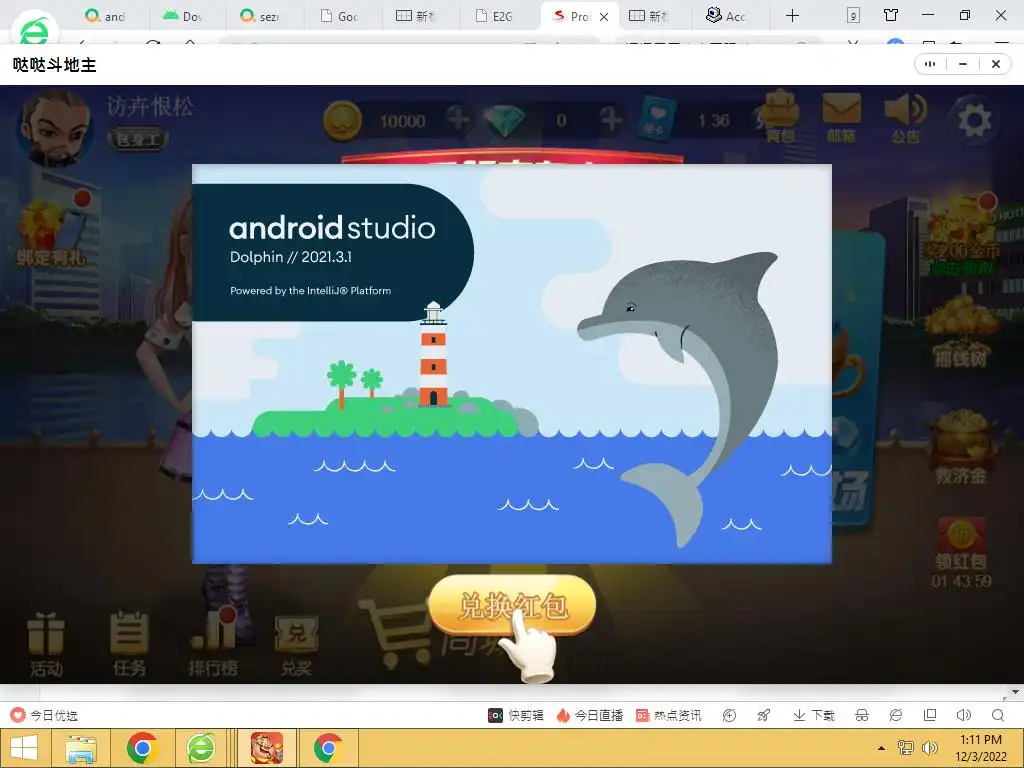The height and width of the screenshot is (768, 1024).
Task: Click the gold coin icon beside 10000
Action: [342, 121]
